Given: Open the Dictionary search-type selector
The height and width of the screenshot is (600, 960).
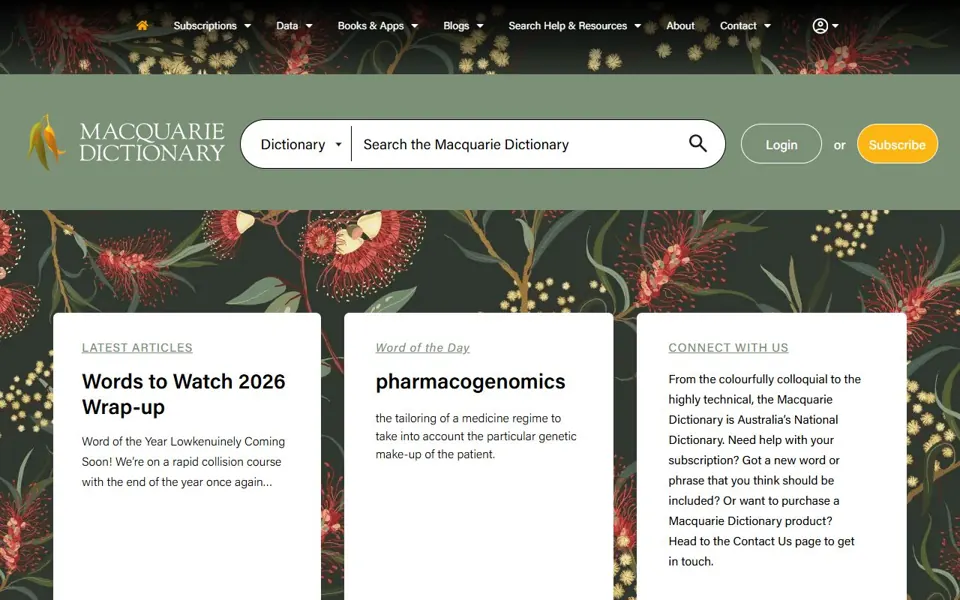Looking at the screenshot, I should 301,144.
